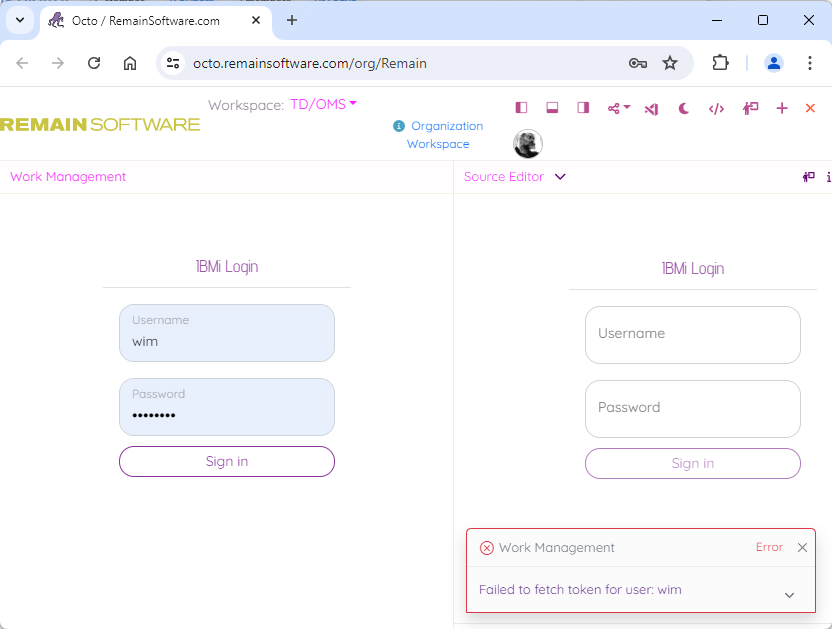This screenshot has width=832, height=629.
Task: Open the browser home page
Action: [x=130, y=63]
